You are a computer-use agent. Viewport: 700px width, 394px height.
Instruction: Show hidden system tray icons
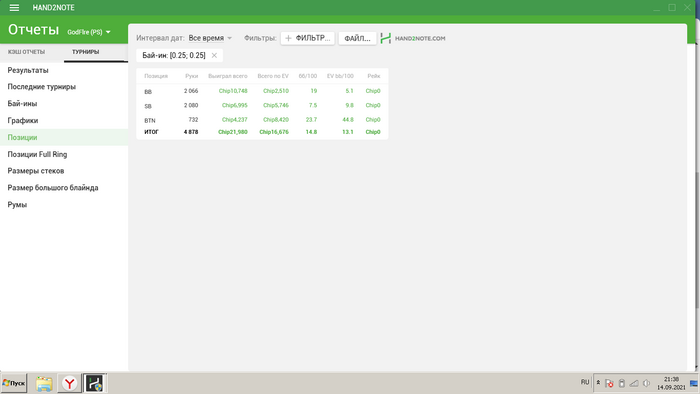click(x=598, y=382)
